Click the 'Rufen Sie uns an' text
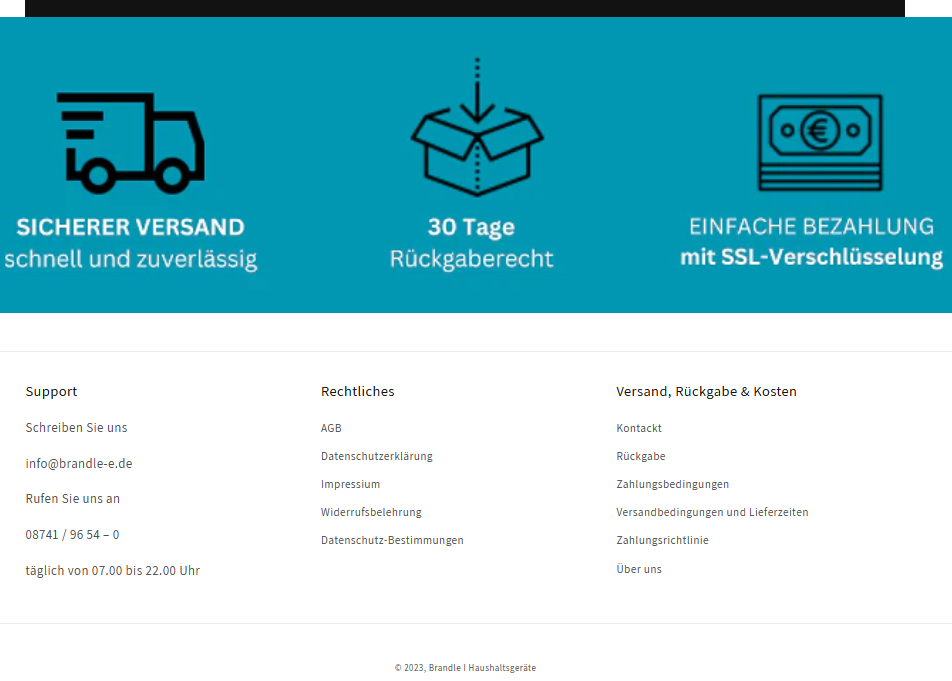 (x=73, y=499)
